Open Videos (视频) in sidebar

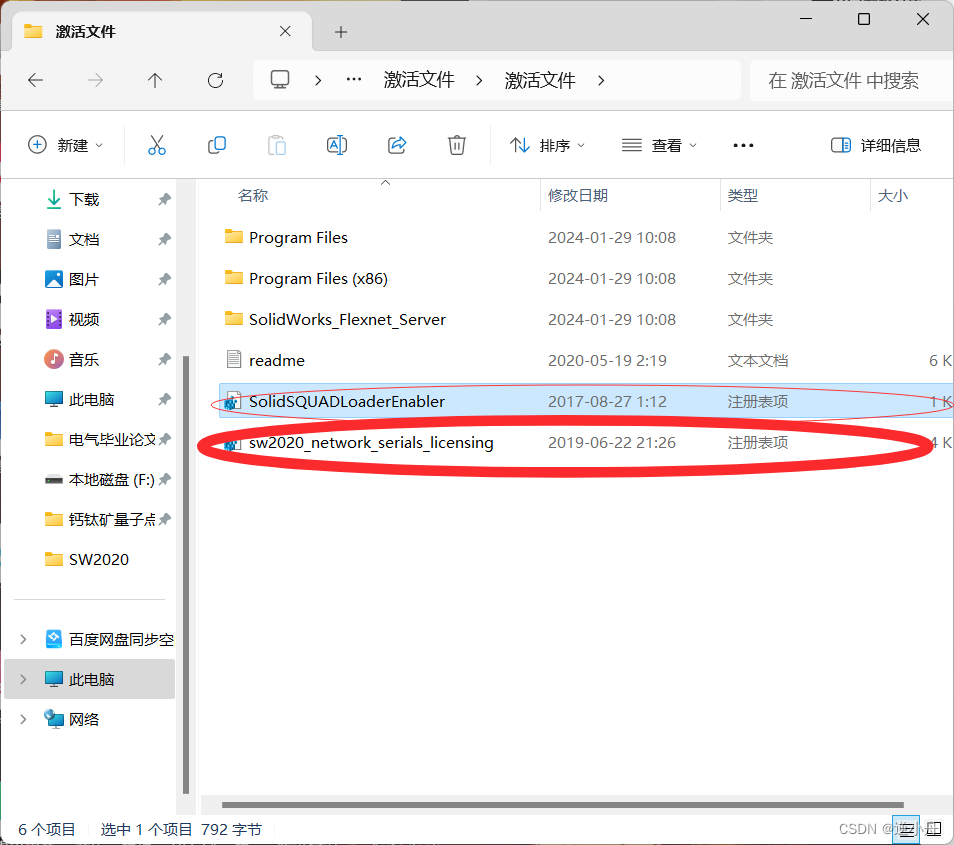(83, 319)
